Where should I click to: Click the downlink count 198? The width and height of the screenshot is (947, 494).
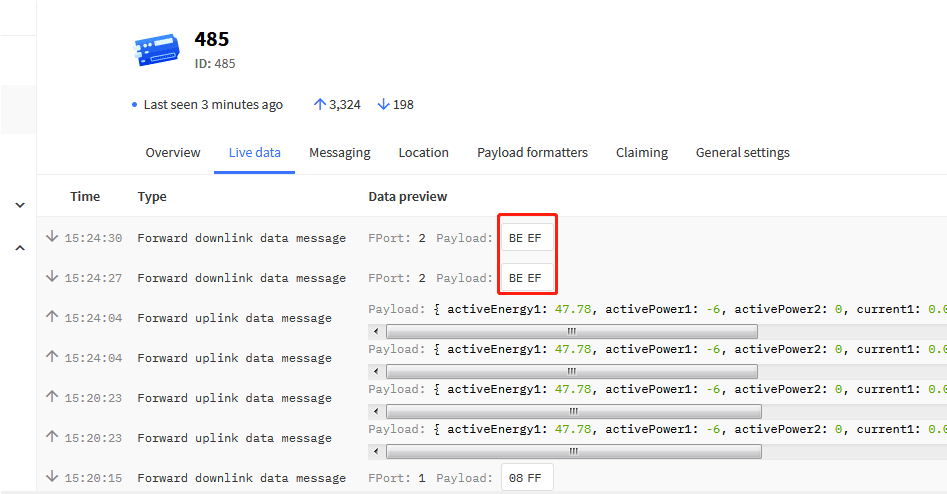403,104
